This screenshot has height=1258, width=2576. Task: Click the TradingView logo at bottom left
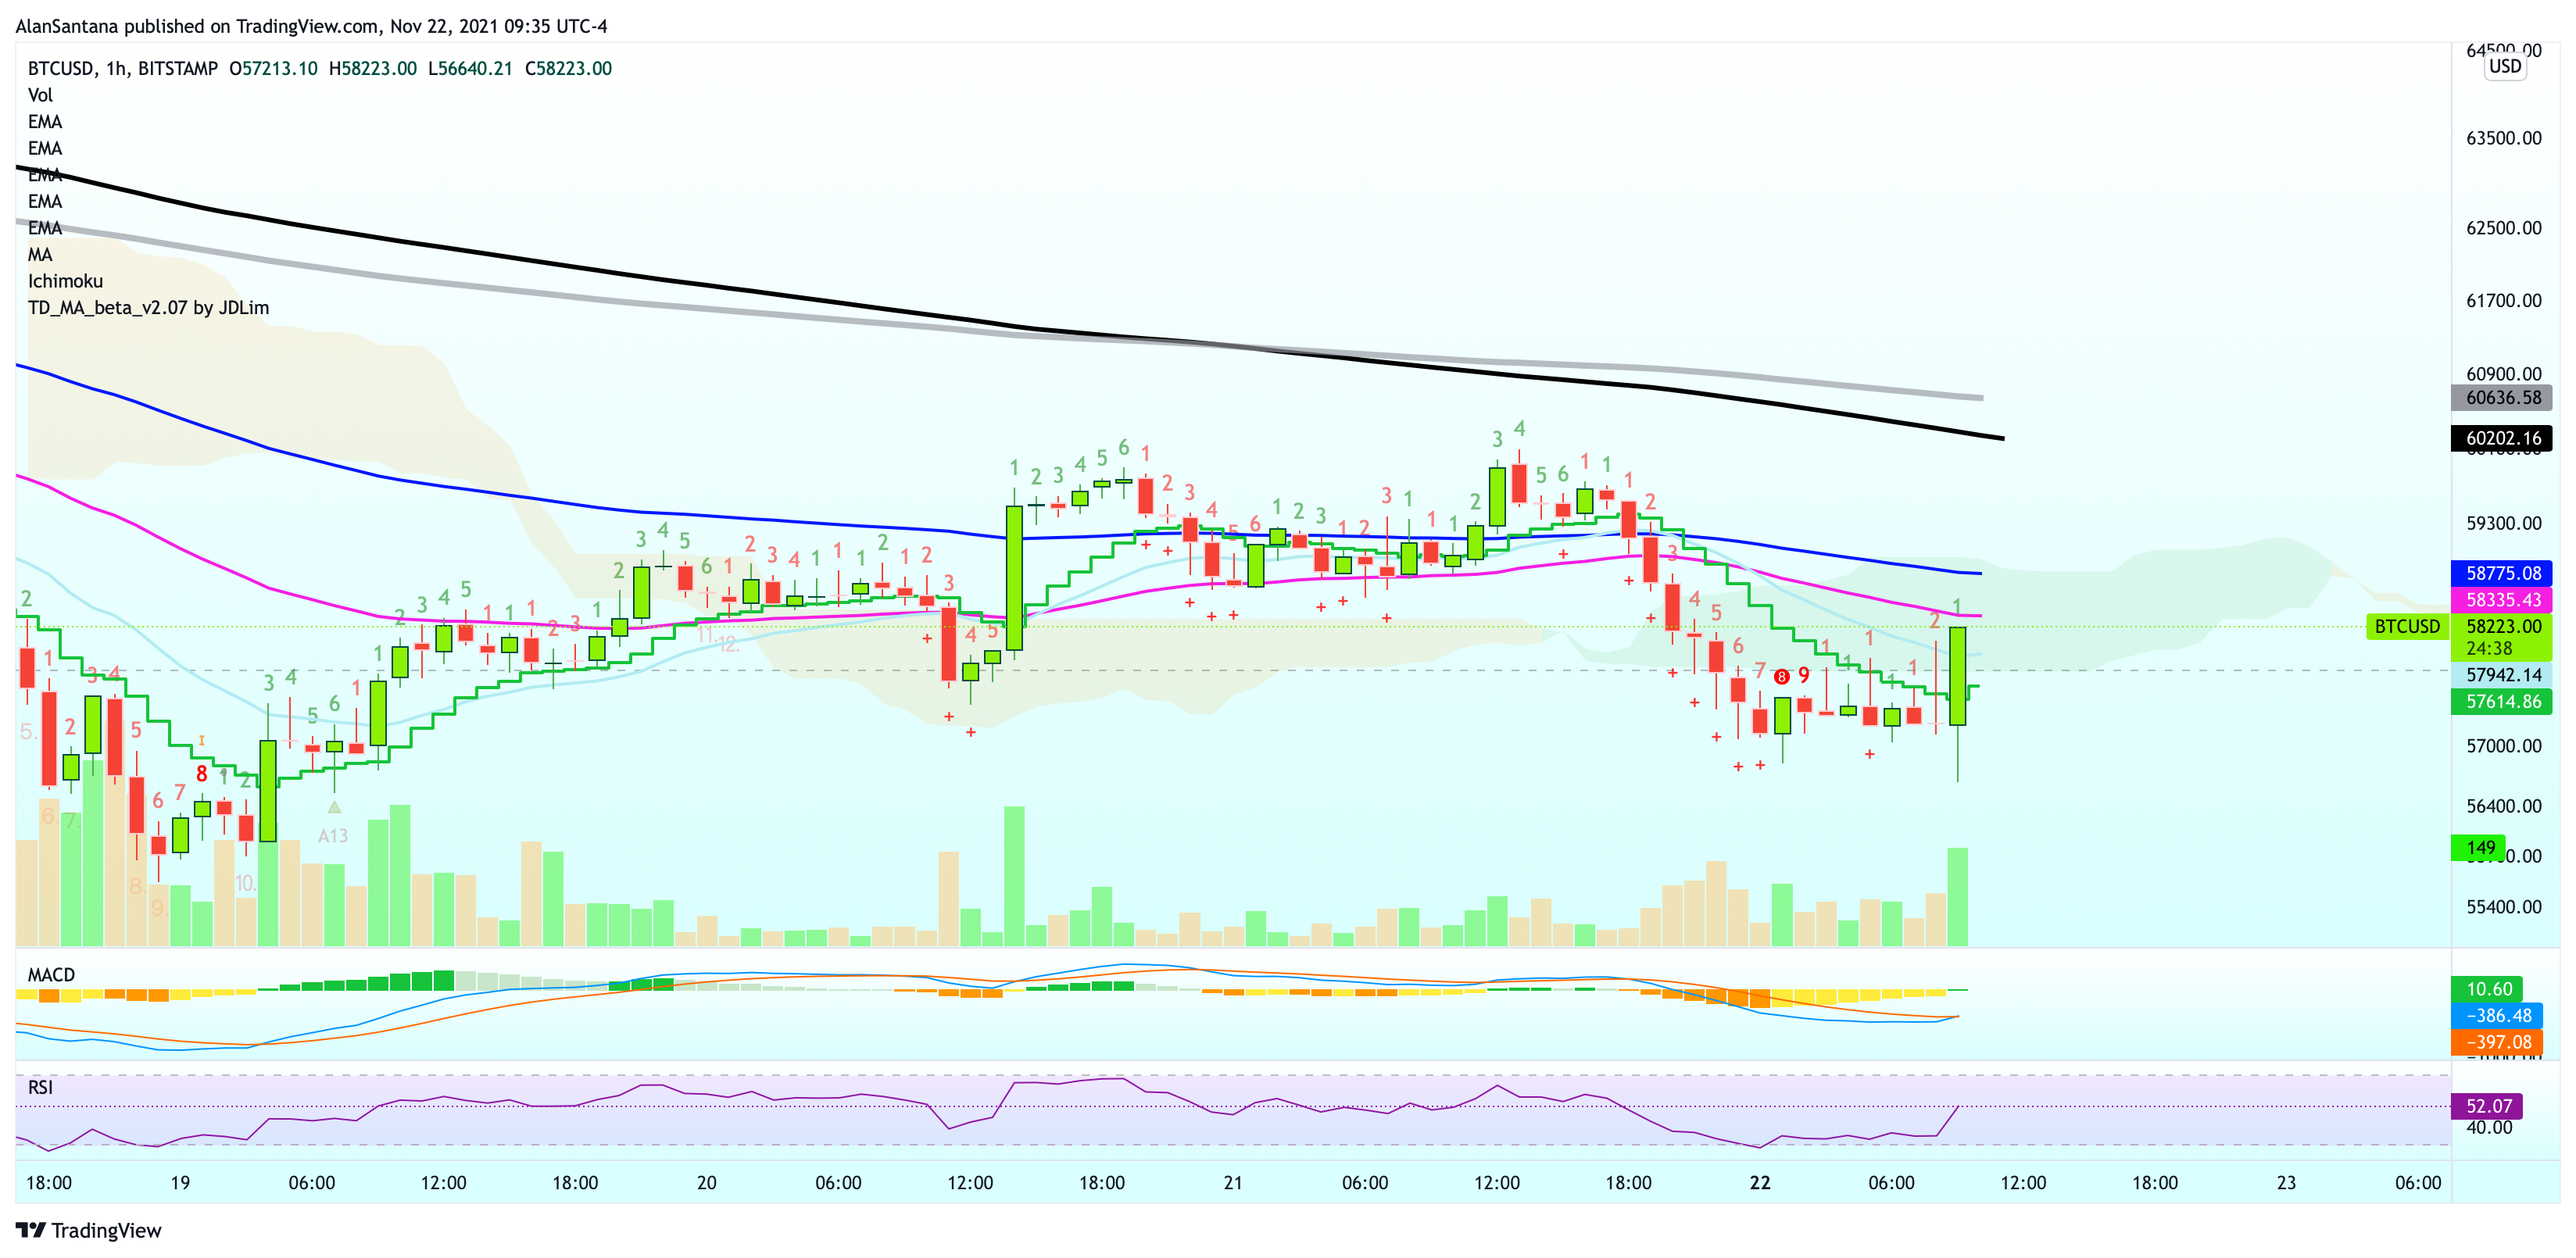tap(88, 1230)
